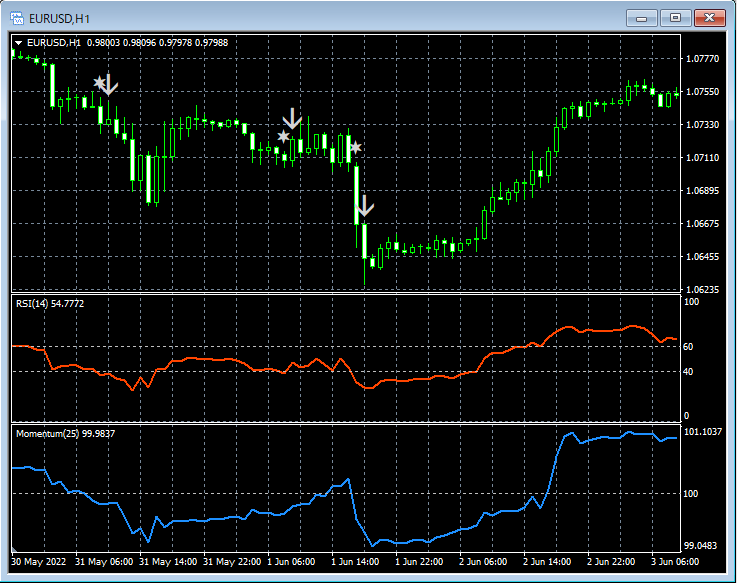Minimize the EURUSD,H1 chart window
The height and width of the screenshot is (583, 738).
tap(641, 18)
